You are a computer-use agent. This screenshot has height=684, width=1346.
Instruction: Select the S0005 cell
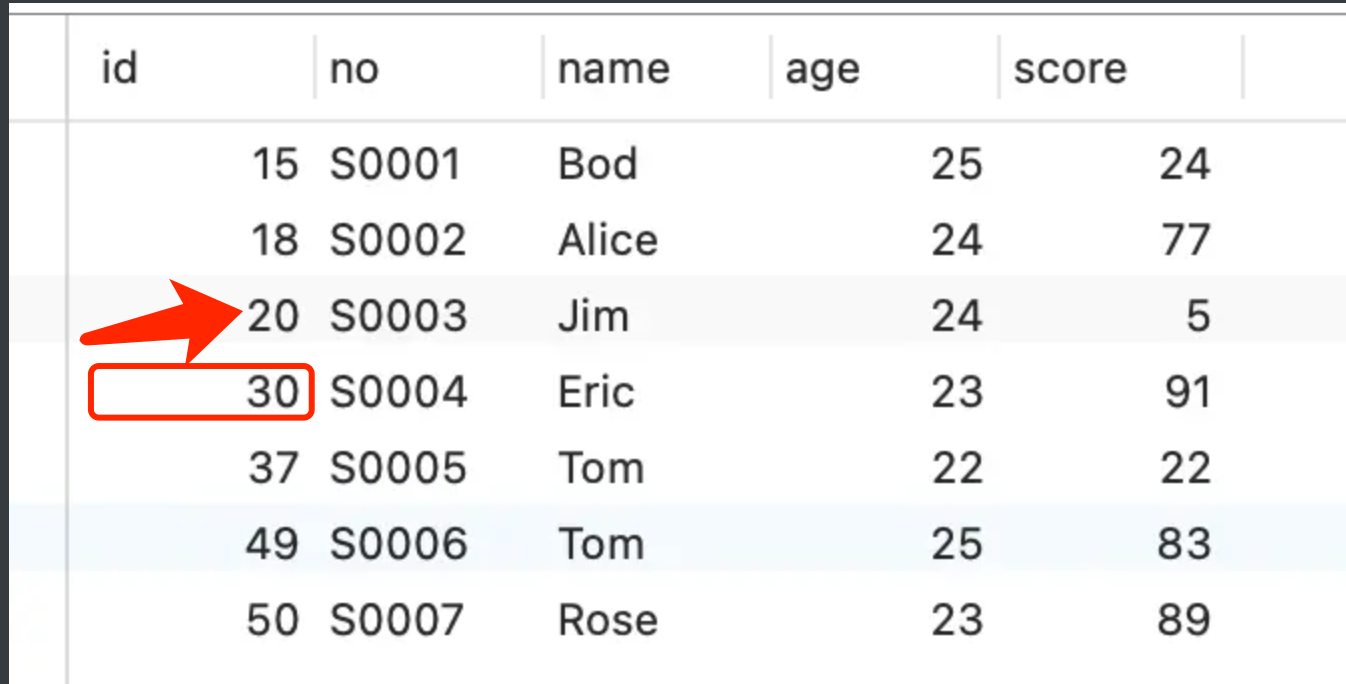398,468
